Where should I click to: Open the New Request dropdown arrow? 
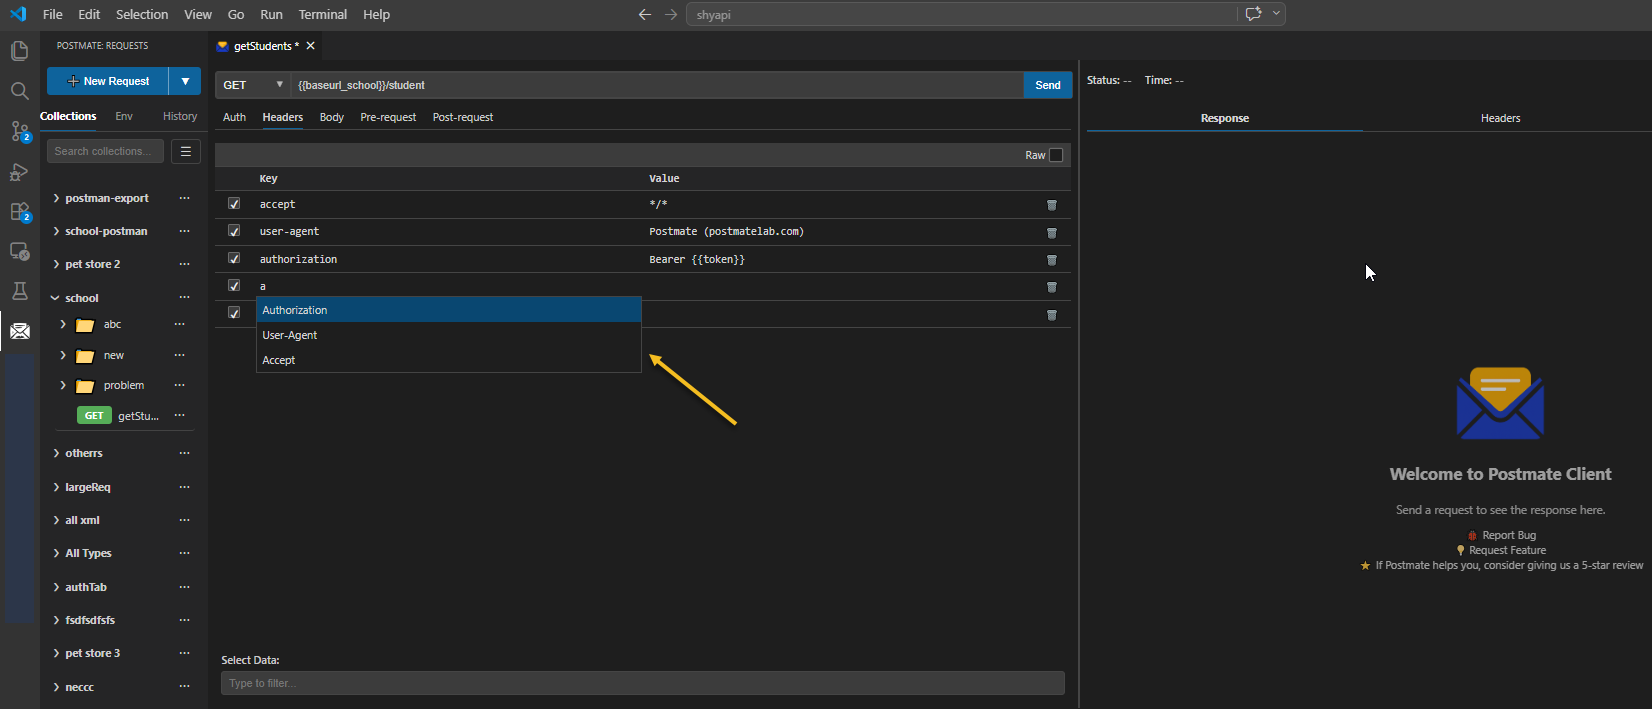click(185, 81)
